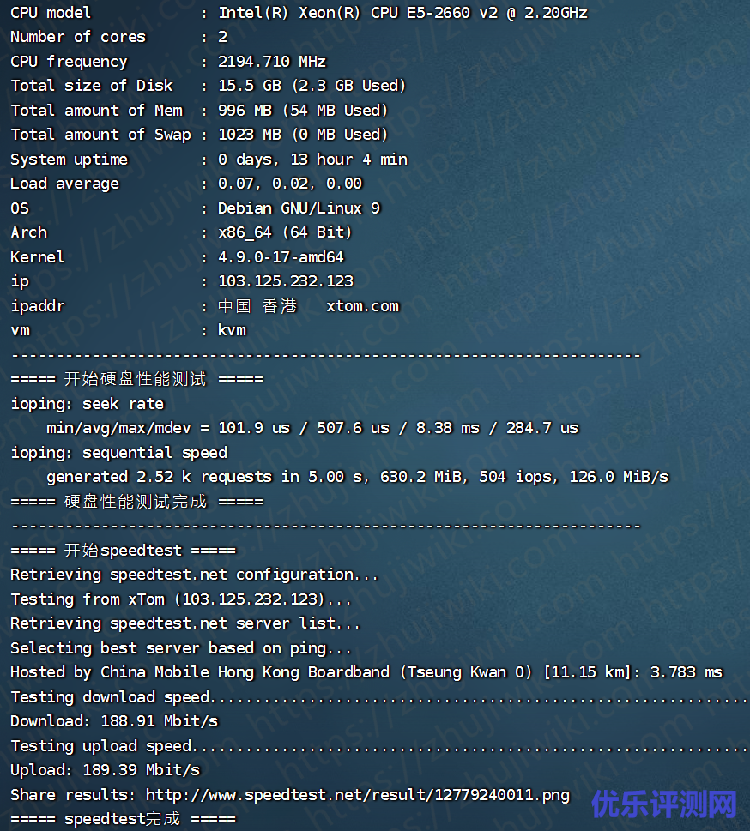Click the China Mobile Hong Kong host line
Viewport: 750px width, 831px height.
[366, 672]
